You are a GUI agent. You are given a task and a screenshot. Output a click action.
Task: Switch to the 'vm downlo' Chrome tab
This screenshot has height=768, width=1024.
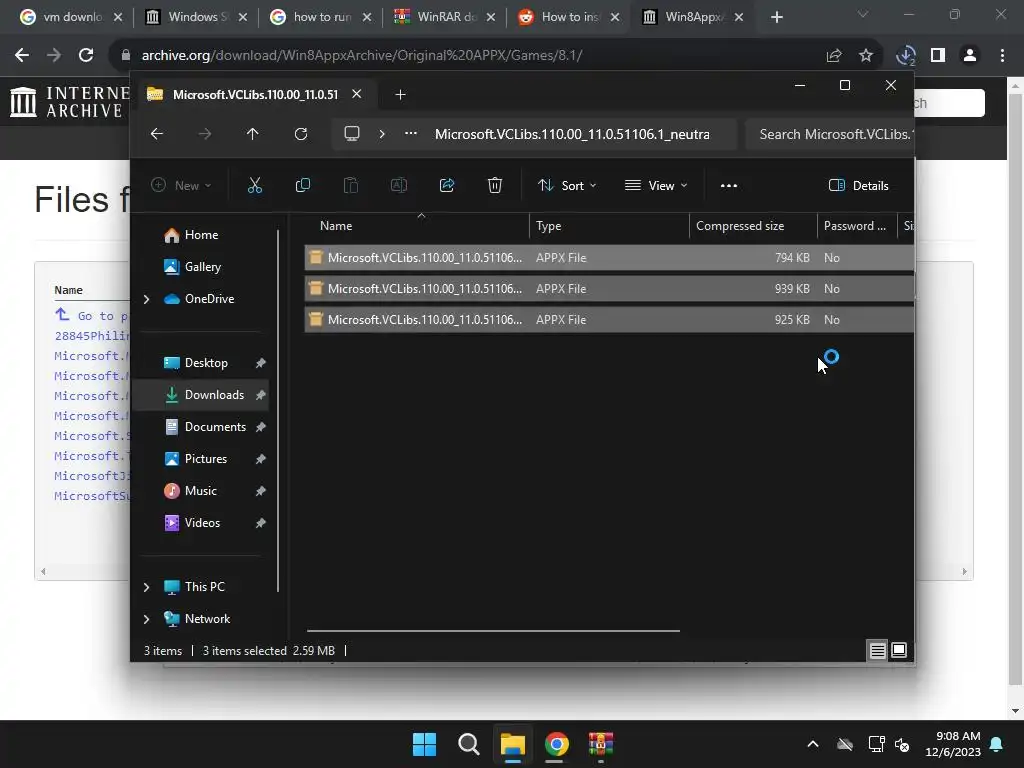tap(71, 17)
